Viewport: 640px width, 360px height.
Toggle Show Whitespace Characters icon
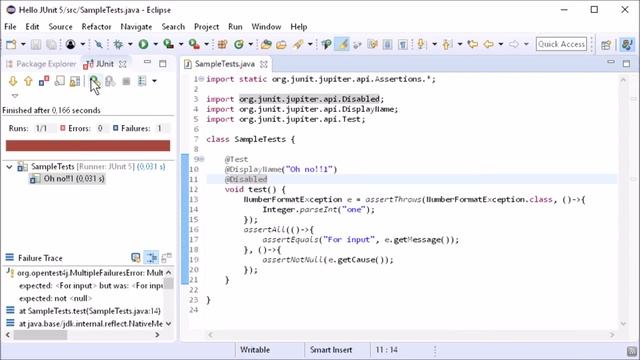(403, 44)
